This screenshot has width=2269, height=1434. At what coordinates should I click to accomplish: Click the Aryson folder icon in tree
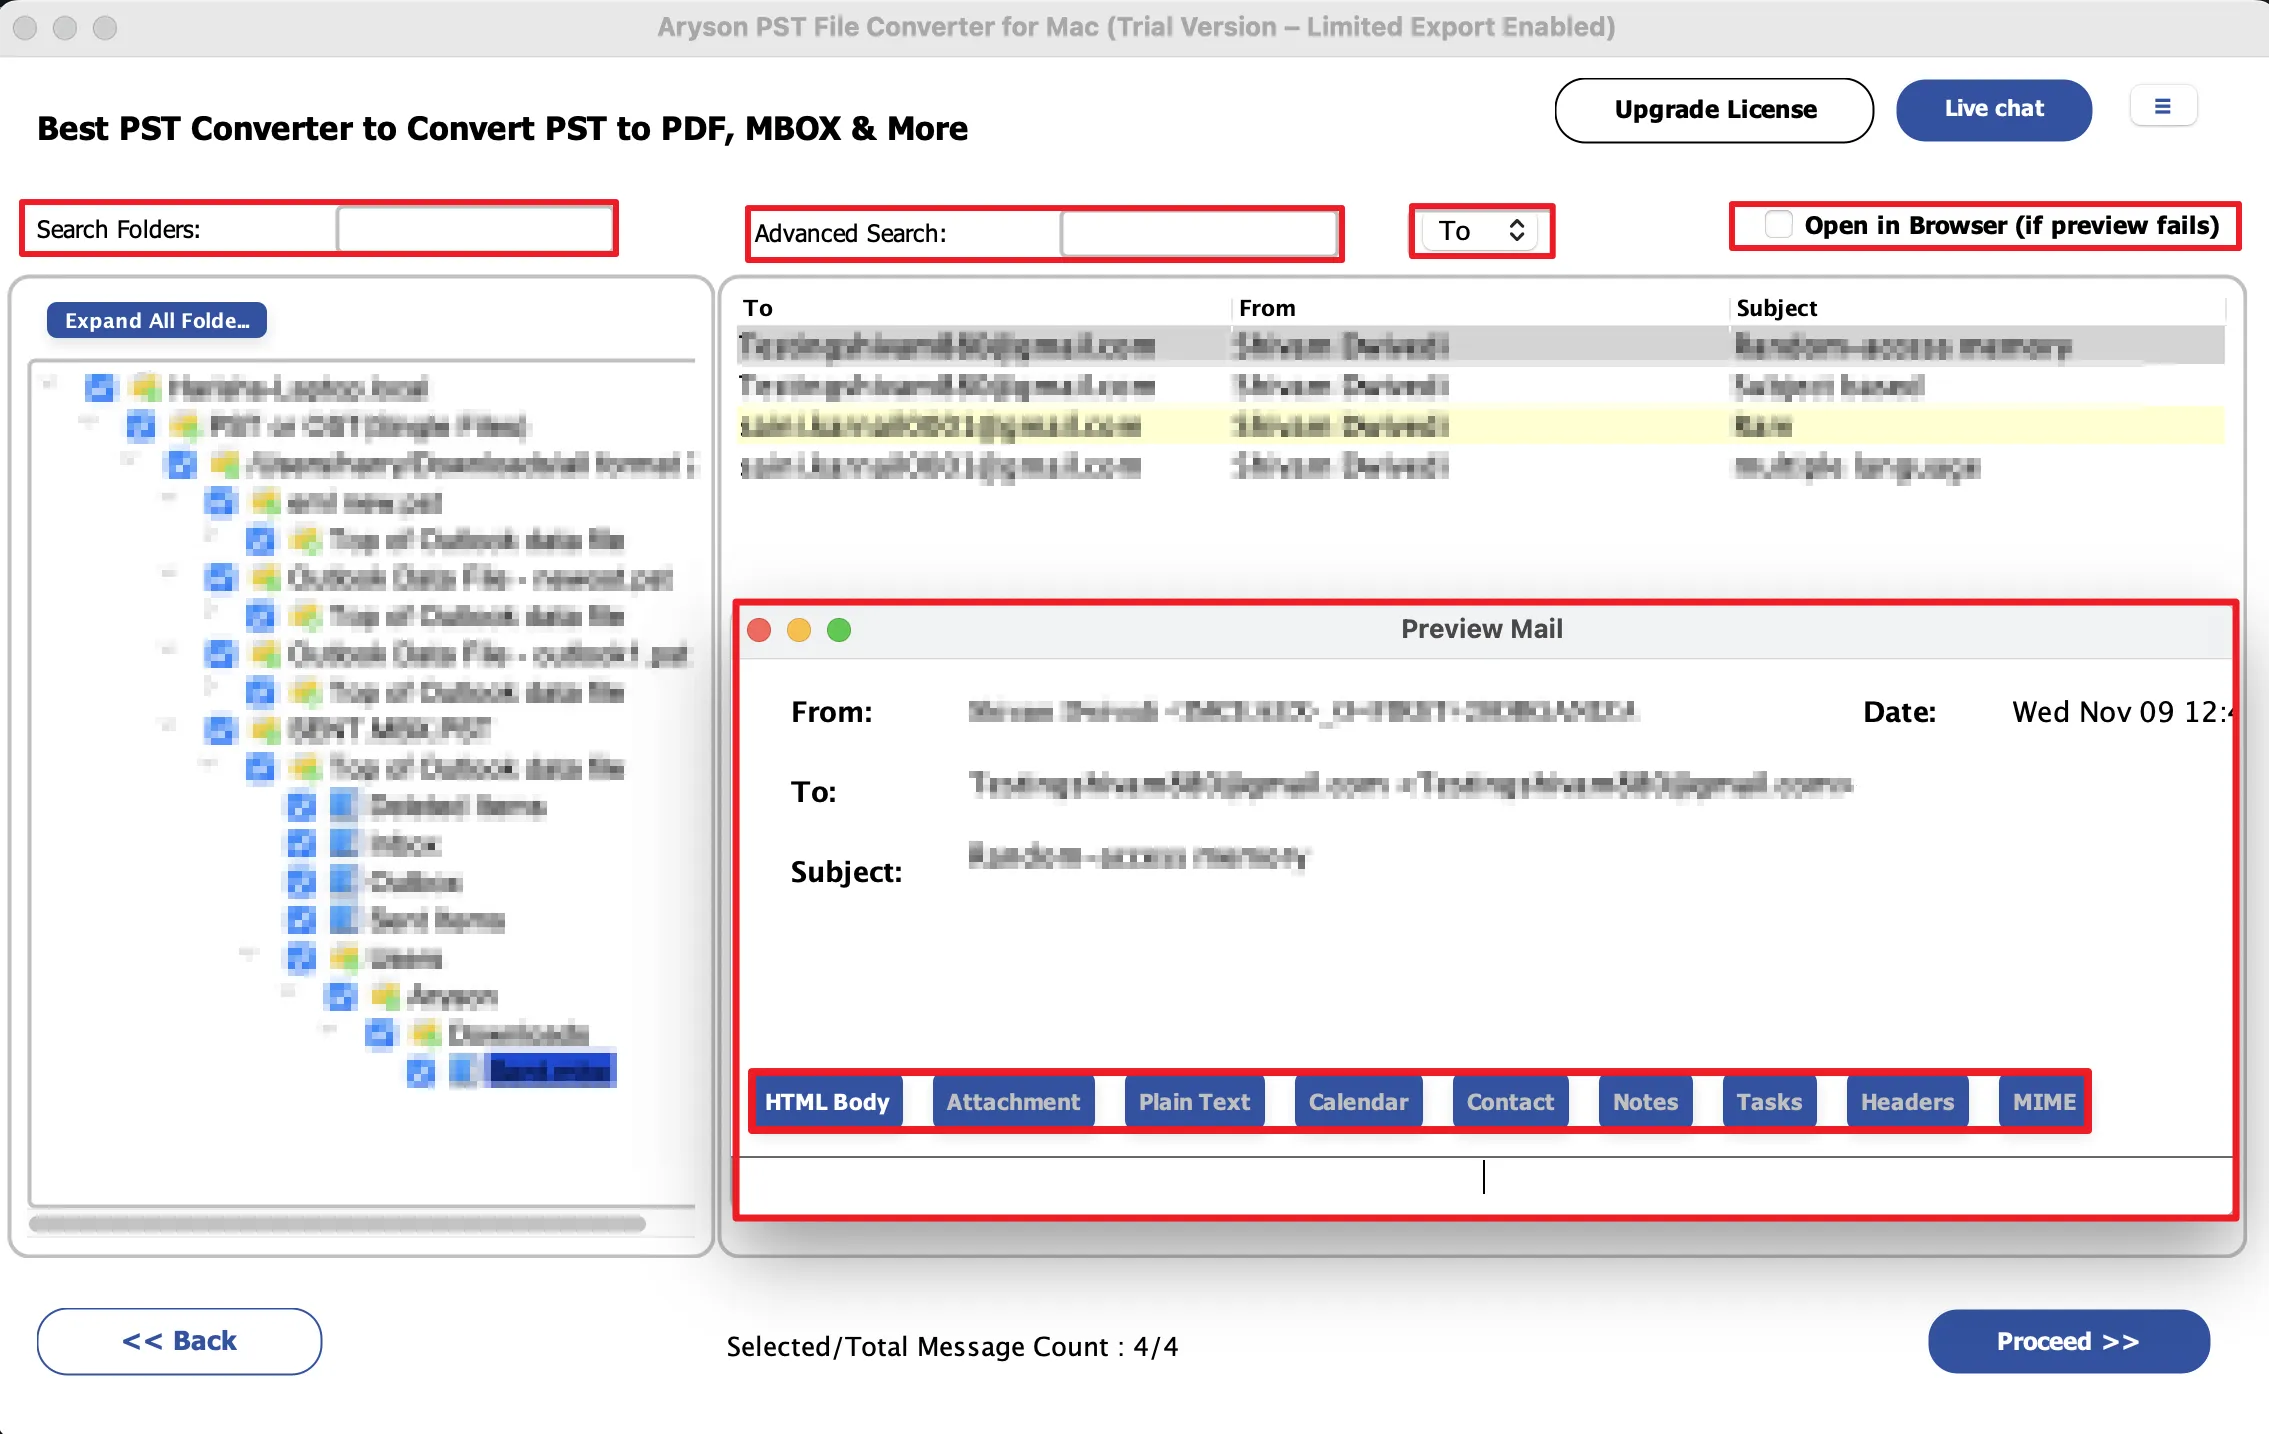pos(385,995)
